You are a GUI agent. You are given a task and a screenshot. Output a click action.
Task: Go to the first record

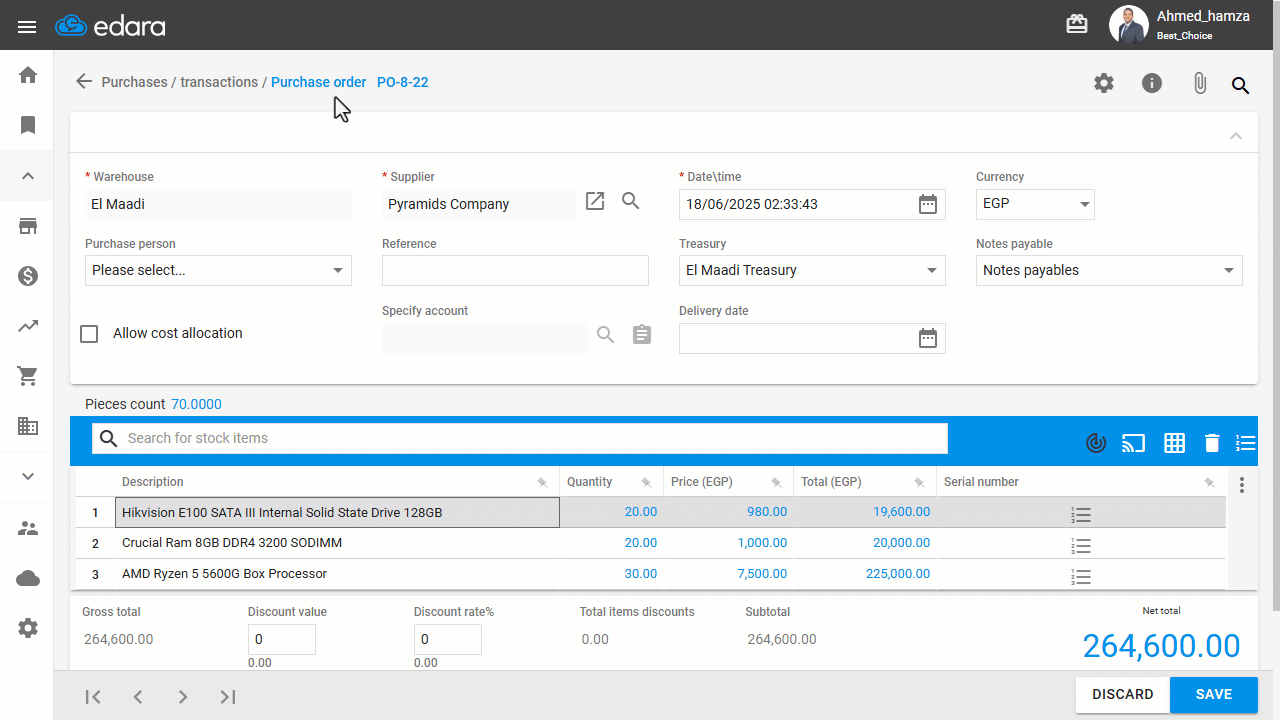[93, 697]
